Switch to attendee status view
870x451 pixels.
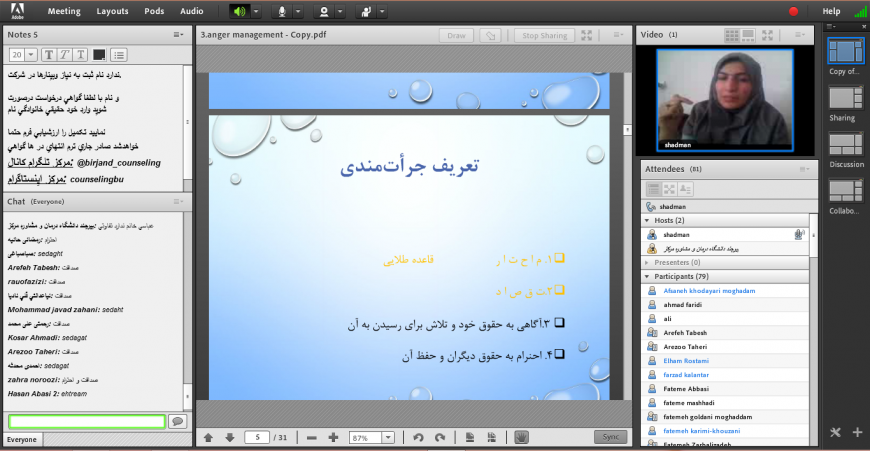tap(685, 189)
